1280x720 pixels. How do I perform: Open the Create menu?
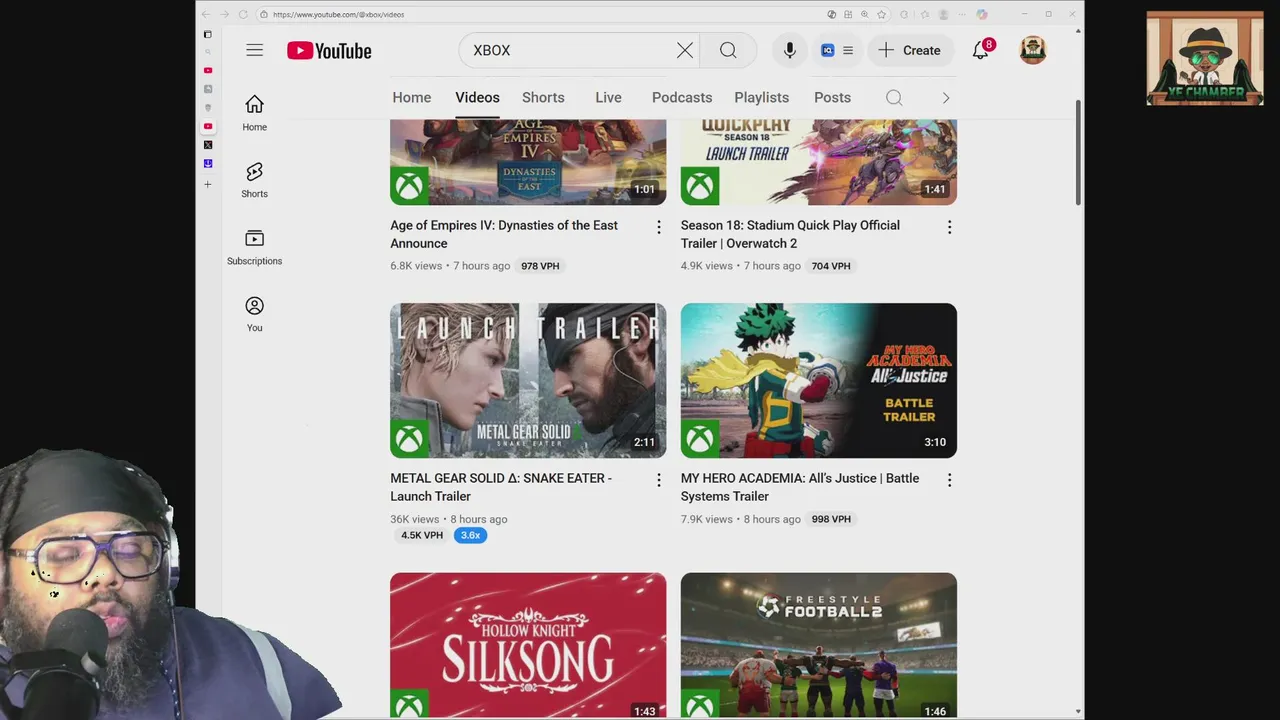pos(910,50)
